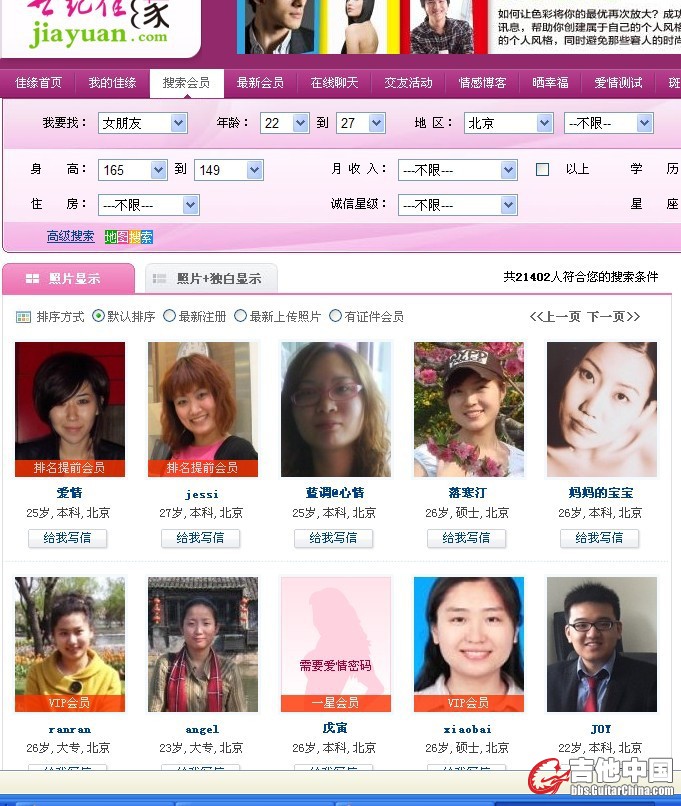Go to the 最新会员 navigation tab
The height and width of the screenshot is (806, 681).
click(260, 83)
